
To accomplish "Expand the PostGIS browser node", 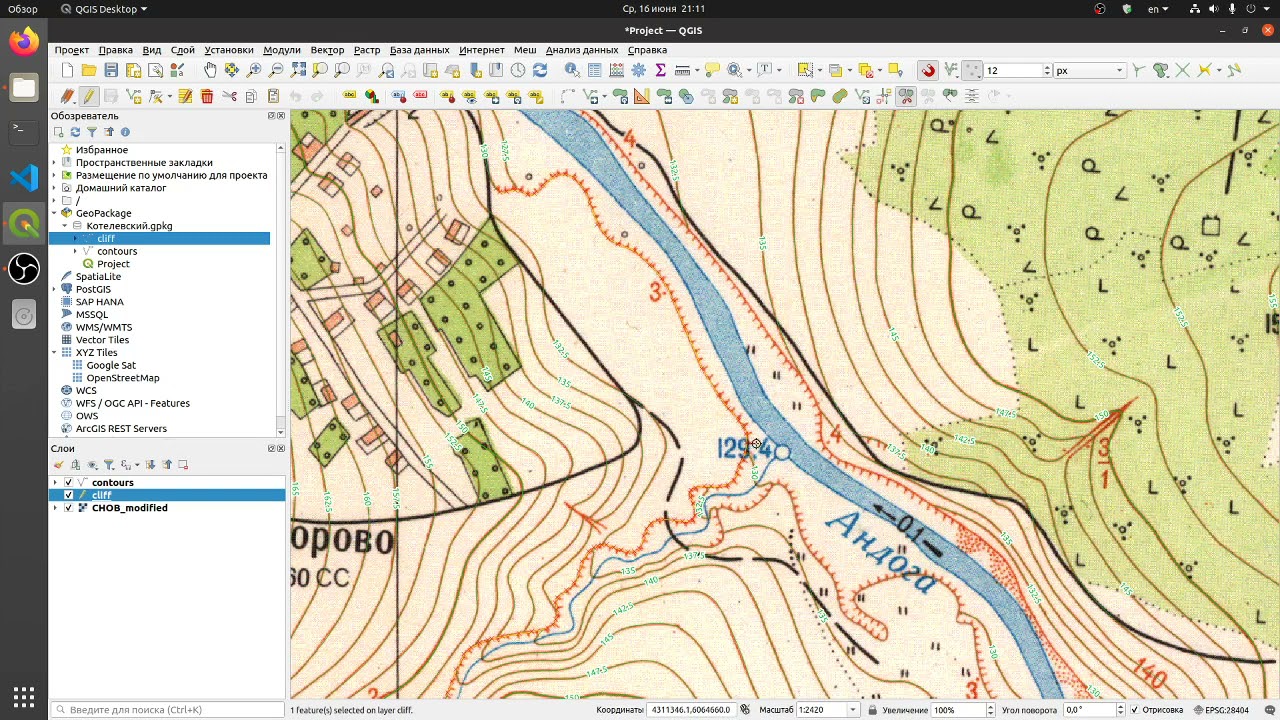I will pyautogui.click(x=55, y=289).
